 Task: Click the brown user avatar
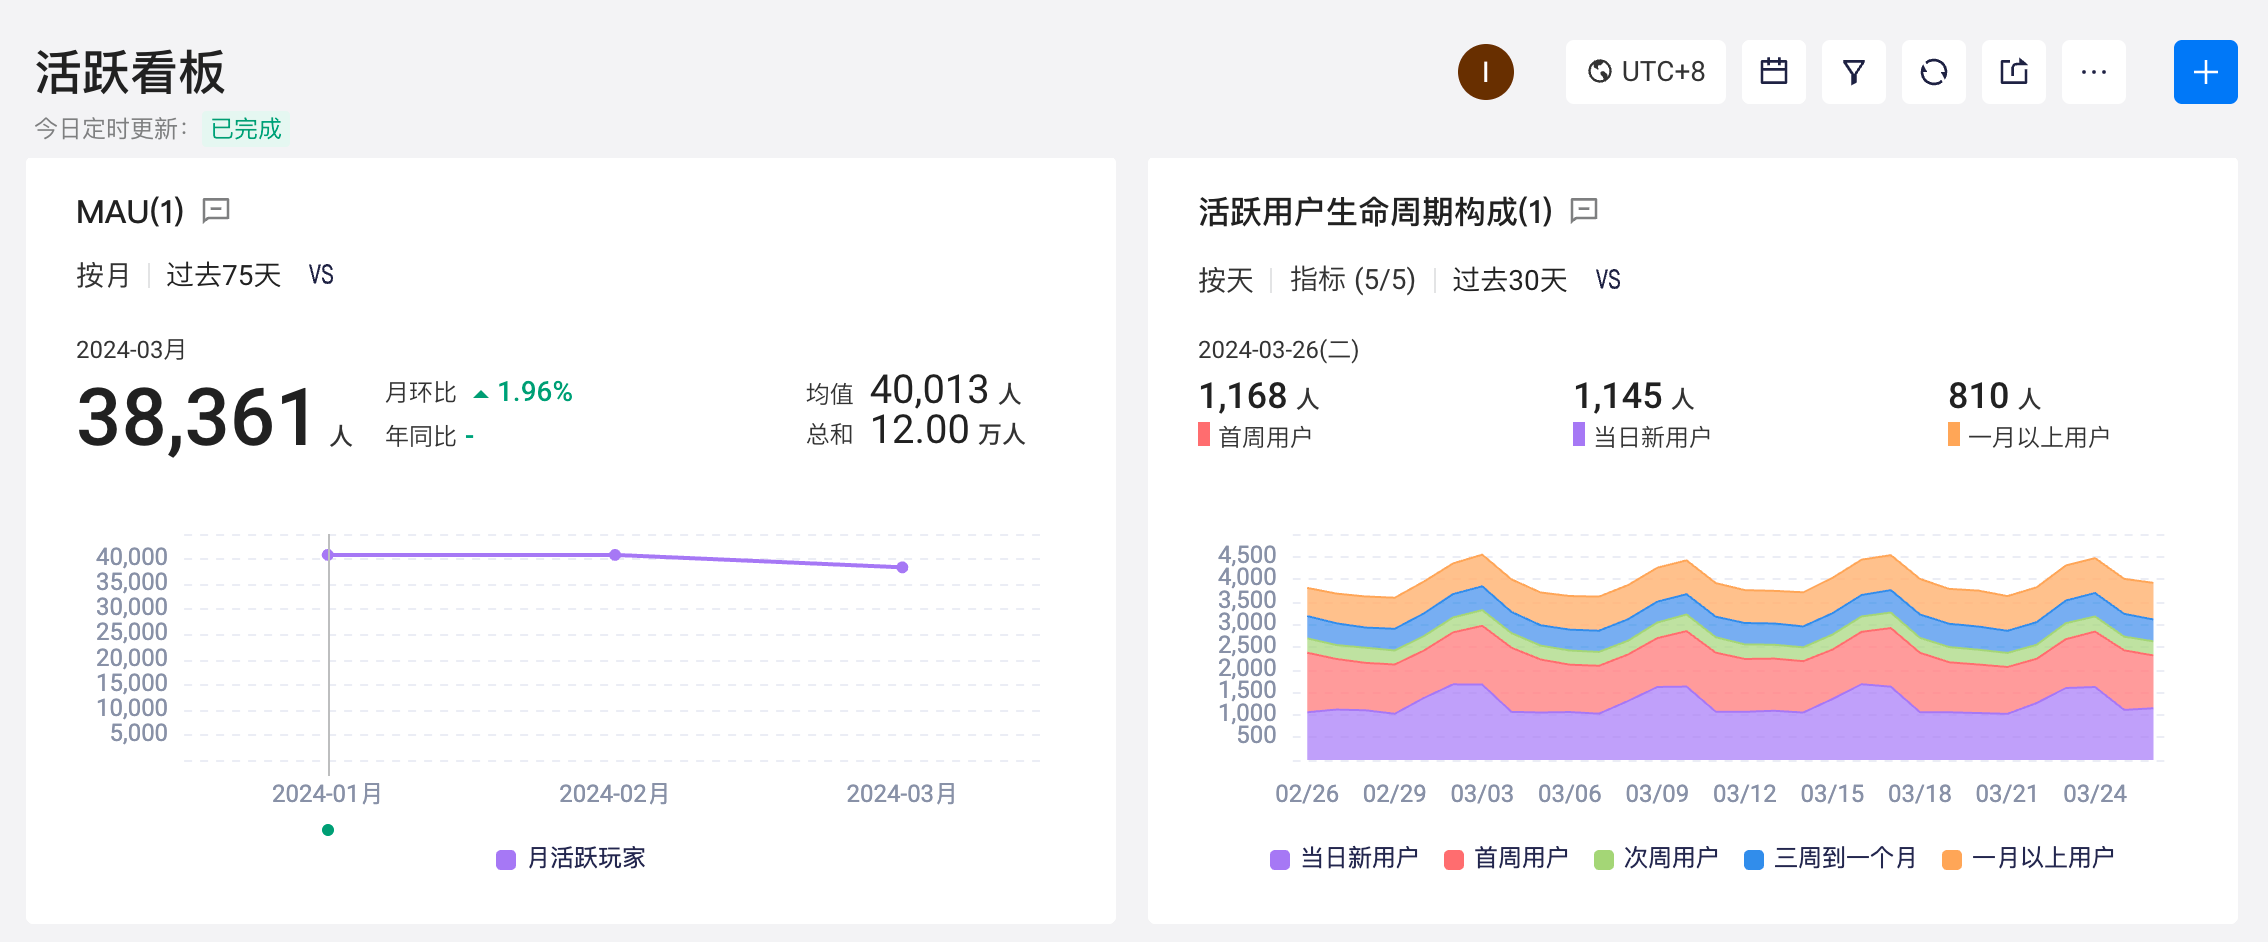point(1485,72)
